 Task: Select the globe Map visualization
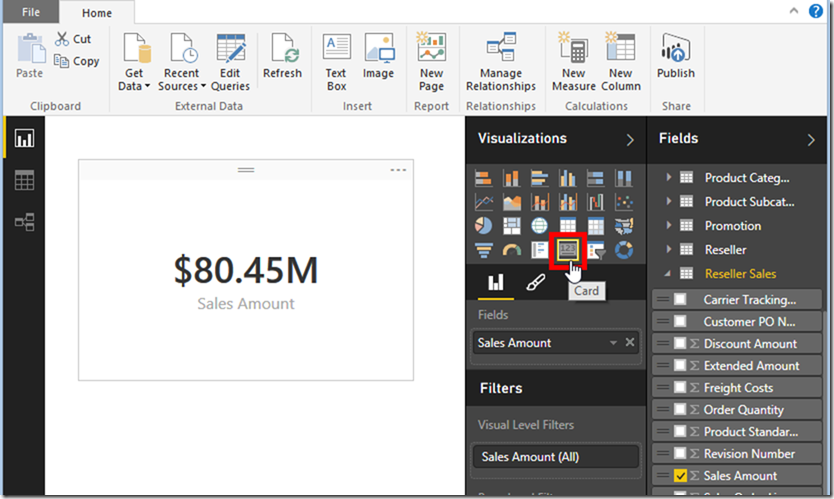[539, 226]
